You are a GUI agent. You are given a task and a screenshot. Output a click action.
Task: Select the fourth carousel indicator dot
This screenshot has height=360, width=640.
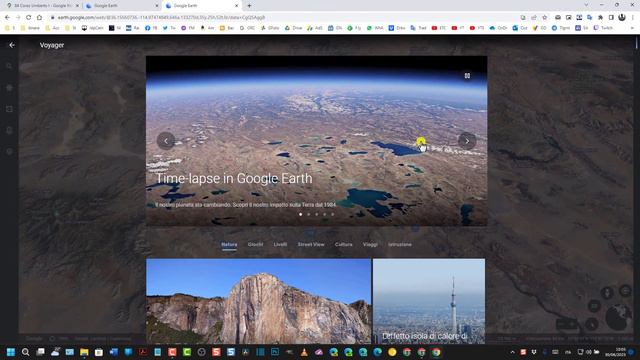pyautogui.click(x=325, y=214)
